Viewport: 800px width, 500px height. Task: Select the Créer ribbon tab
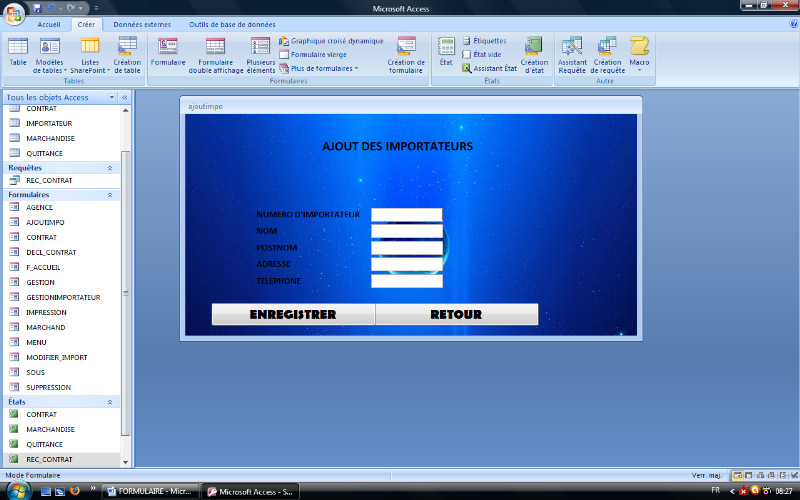click(x=86, y=24)
